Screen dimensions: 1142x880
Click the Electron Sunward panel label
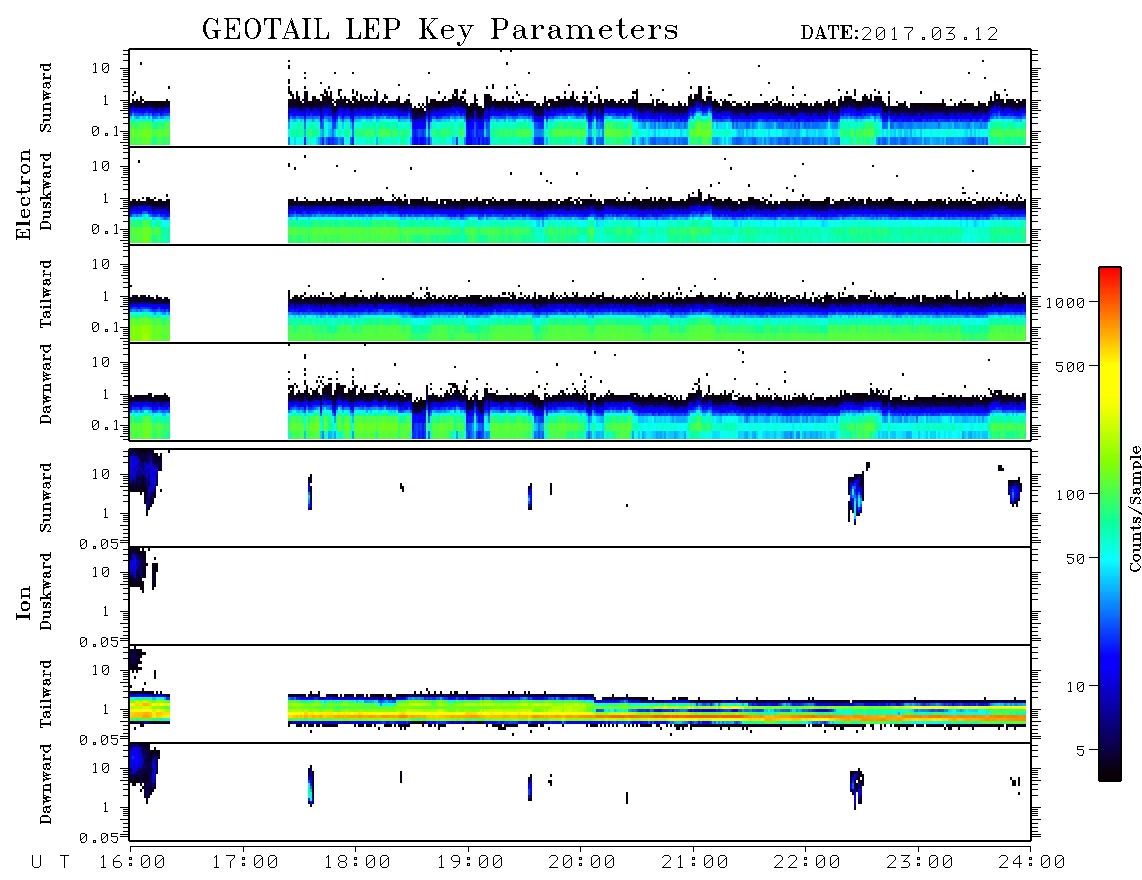pos(46,98)
